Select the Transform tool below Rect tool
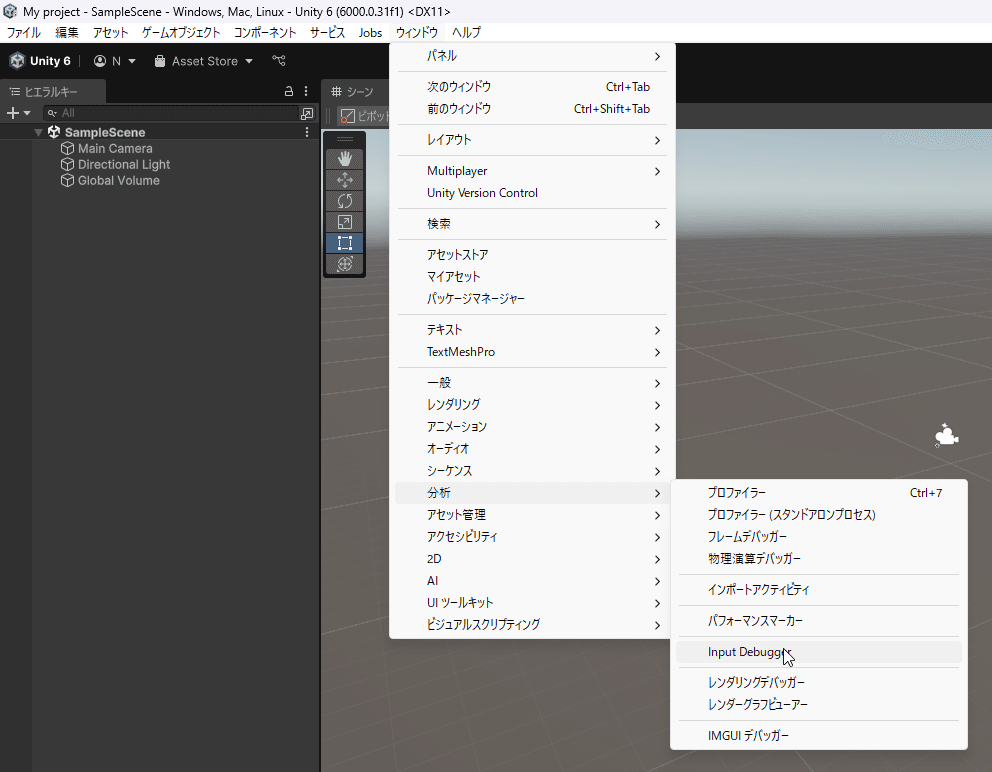992x772 pixels. (344, 264)
